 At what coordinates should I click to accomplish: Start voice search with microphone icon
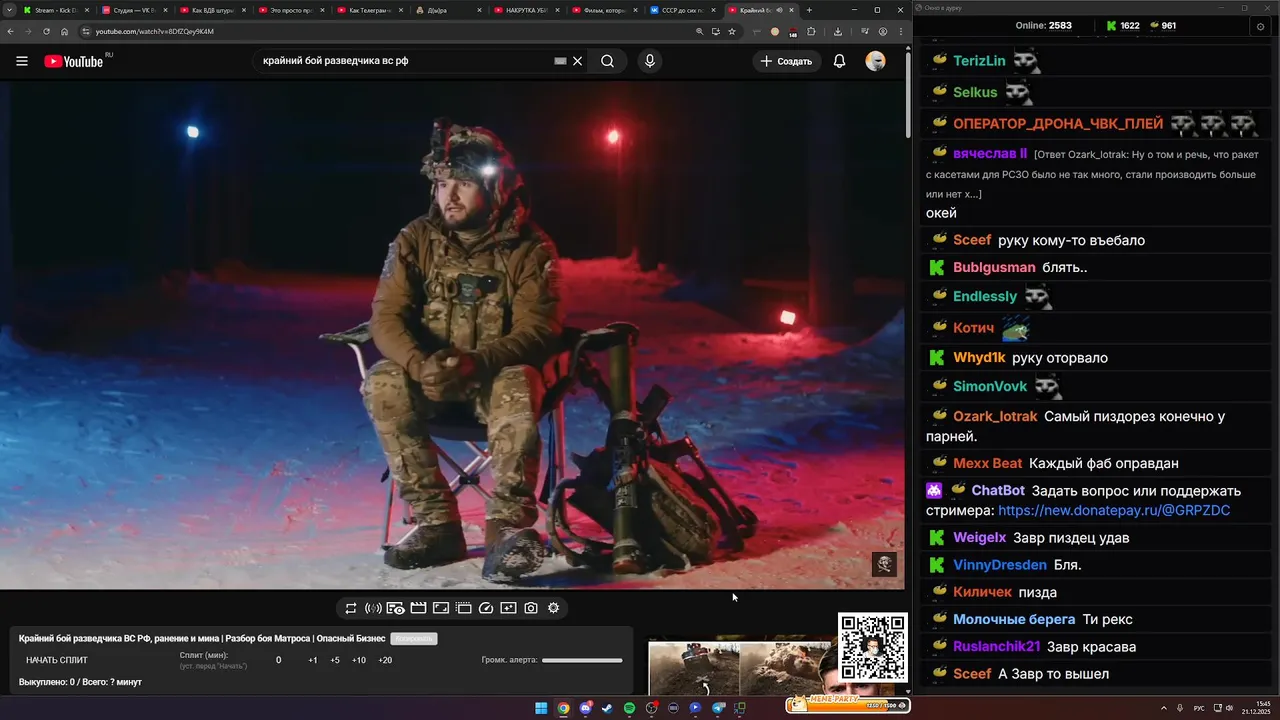[650, 61]
